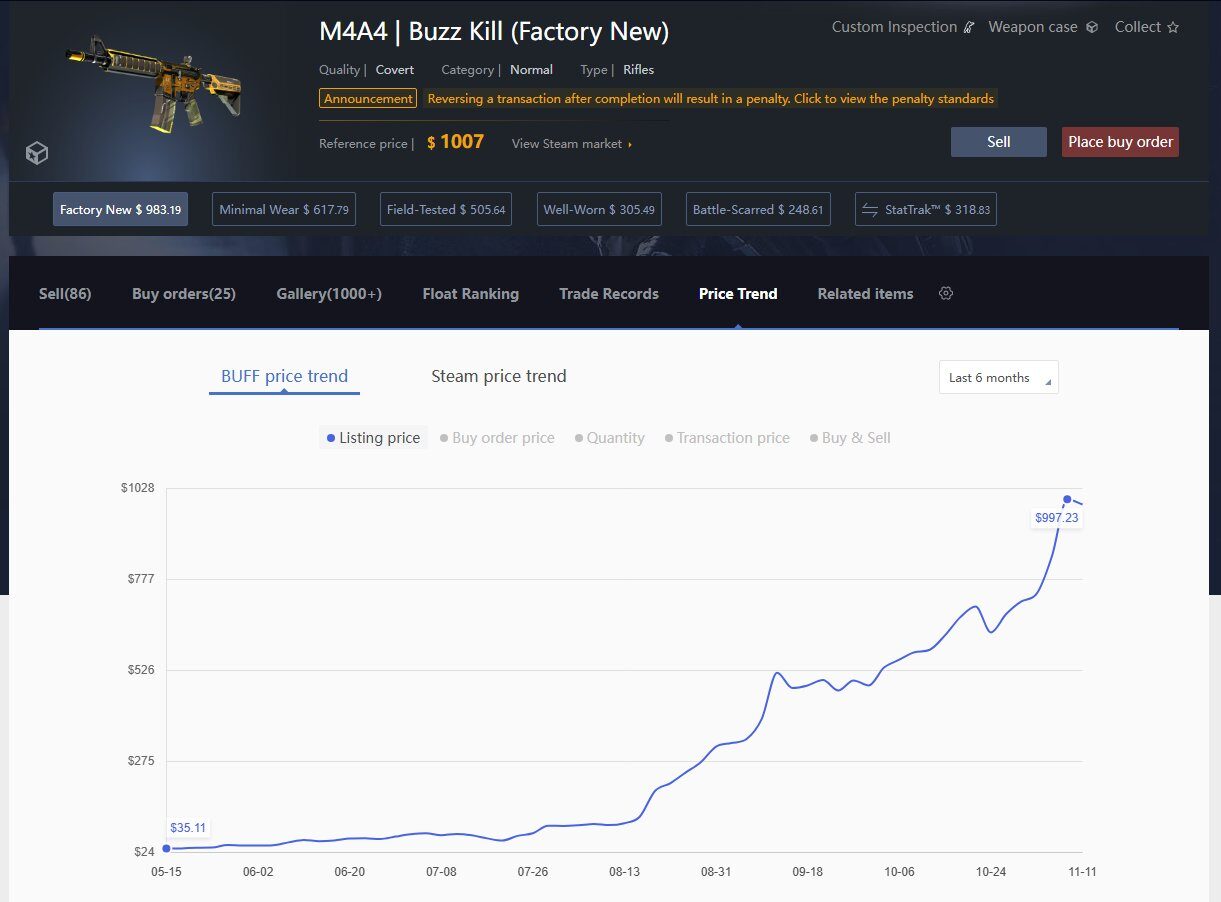Click the Custom Inspection brush icon
Screen dimensions: 1221x902
click(x=967, y=27)
